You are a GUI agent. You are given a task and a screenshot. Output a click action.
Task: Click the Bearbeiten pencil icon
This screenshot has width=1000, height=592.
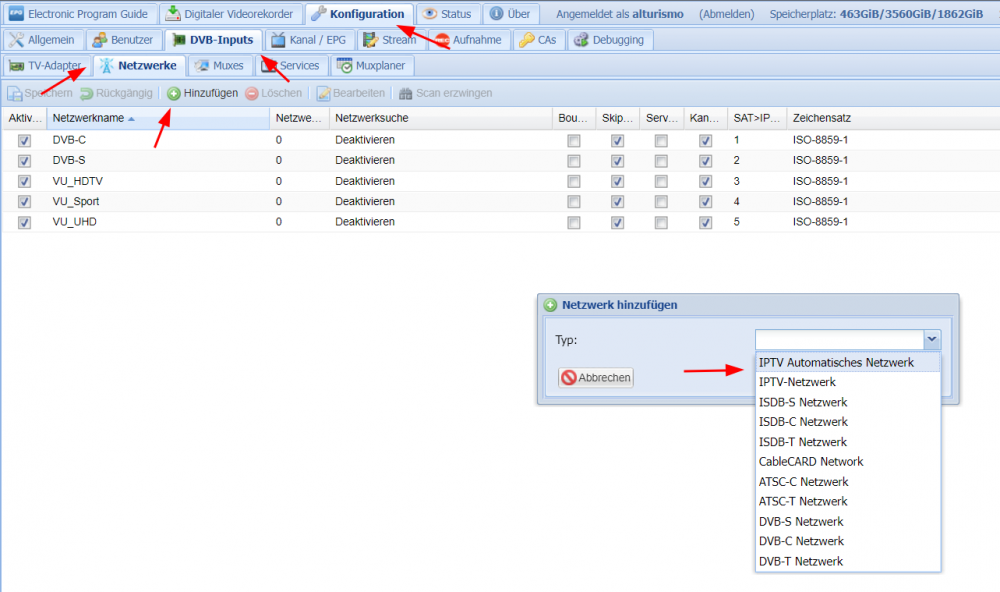(x=323, y=94)
